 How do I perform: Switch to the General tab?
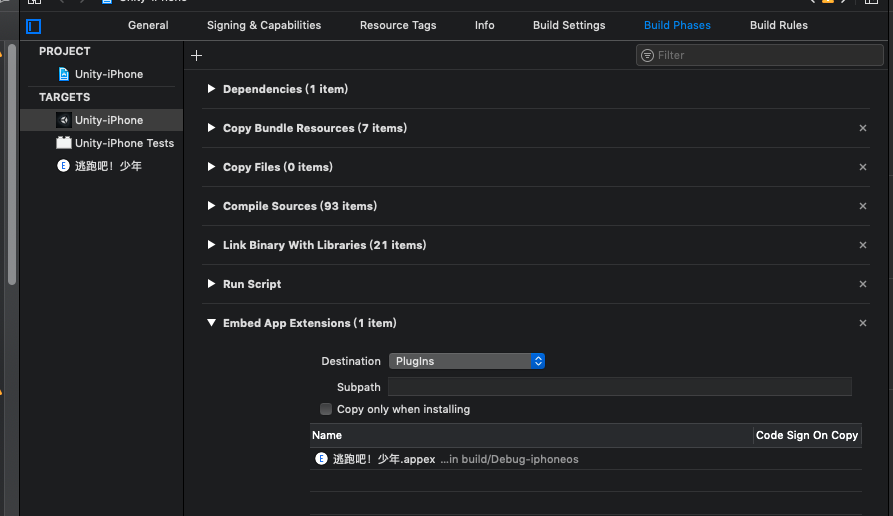[x=148, y=25]
